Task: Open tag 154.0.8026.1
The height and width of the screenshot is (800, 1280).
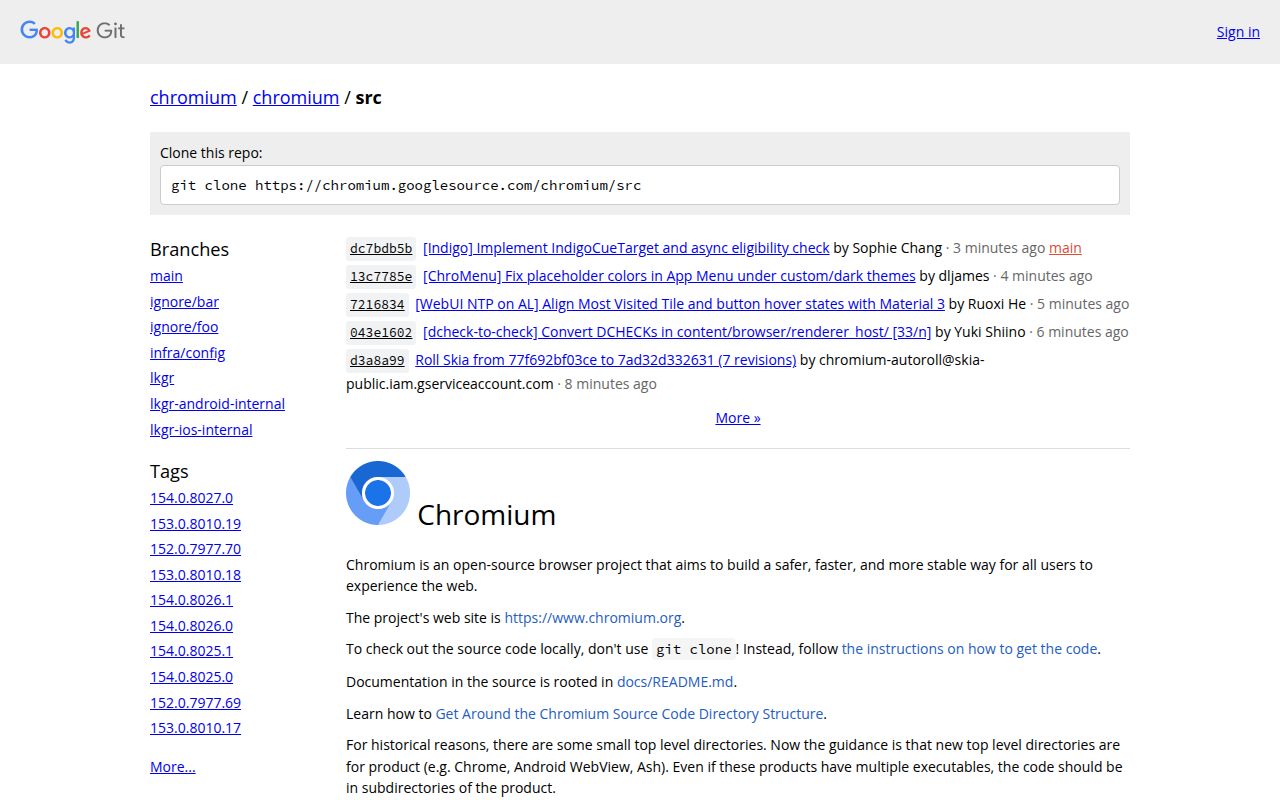Action: [191, 600]
